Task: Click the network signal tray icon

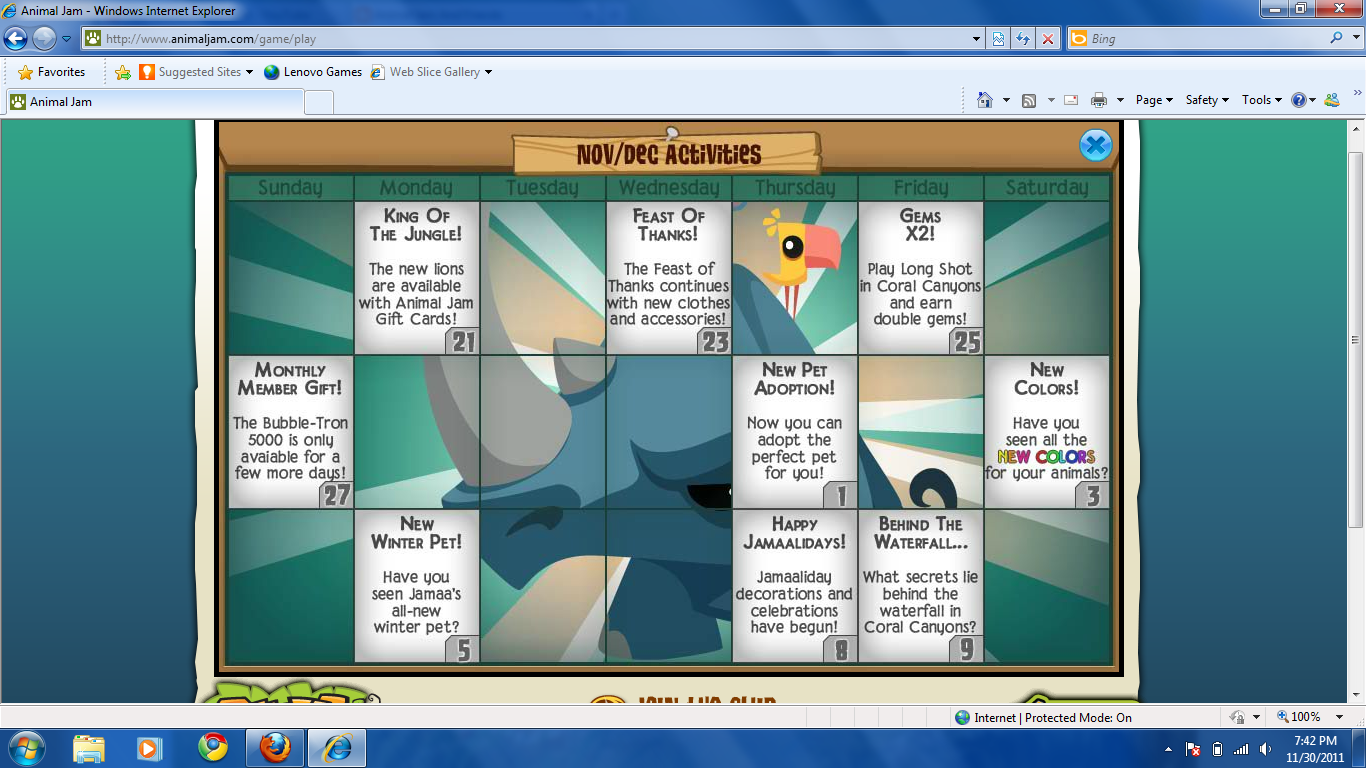Action: click(1241, 749)
